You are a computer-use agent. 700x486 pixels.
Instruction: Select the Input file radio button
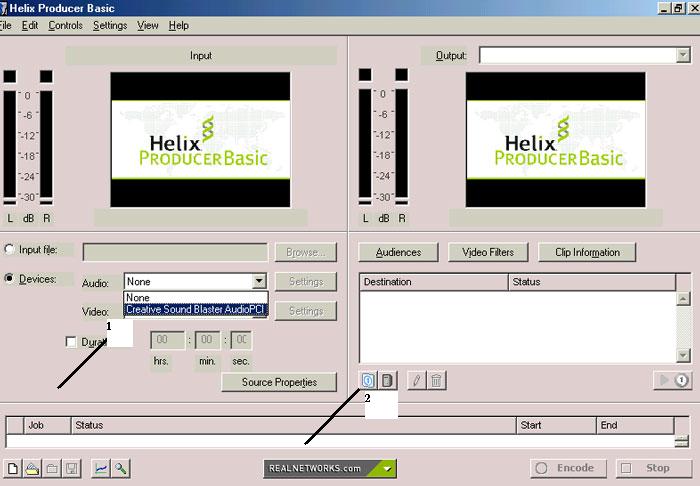point(9,249)
